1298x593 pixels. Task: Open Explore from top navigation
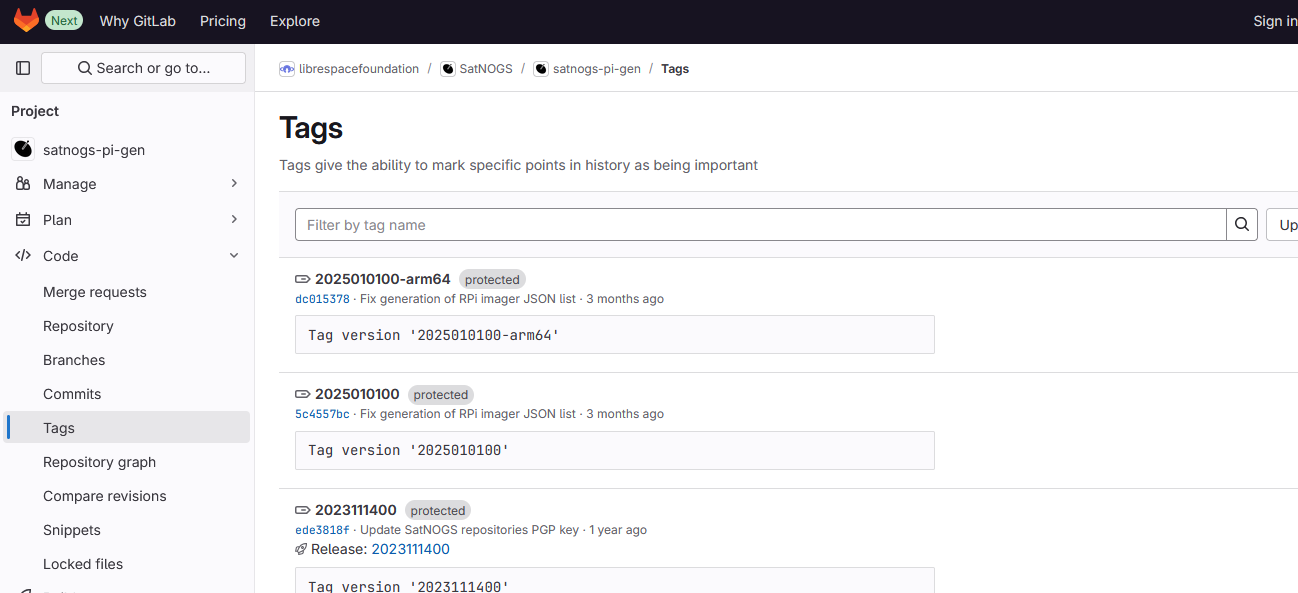pos(295,21)
